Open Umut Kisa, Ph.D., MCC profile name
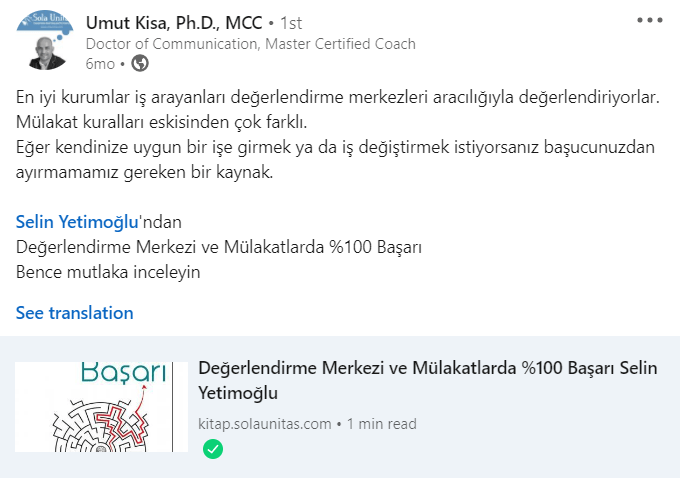 [x=172, y=22]
